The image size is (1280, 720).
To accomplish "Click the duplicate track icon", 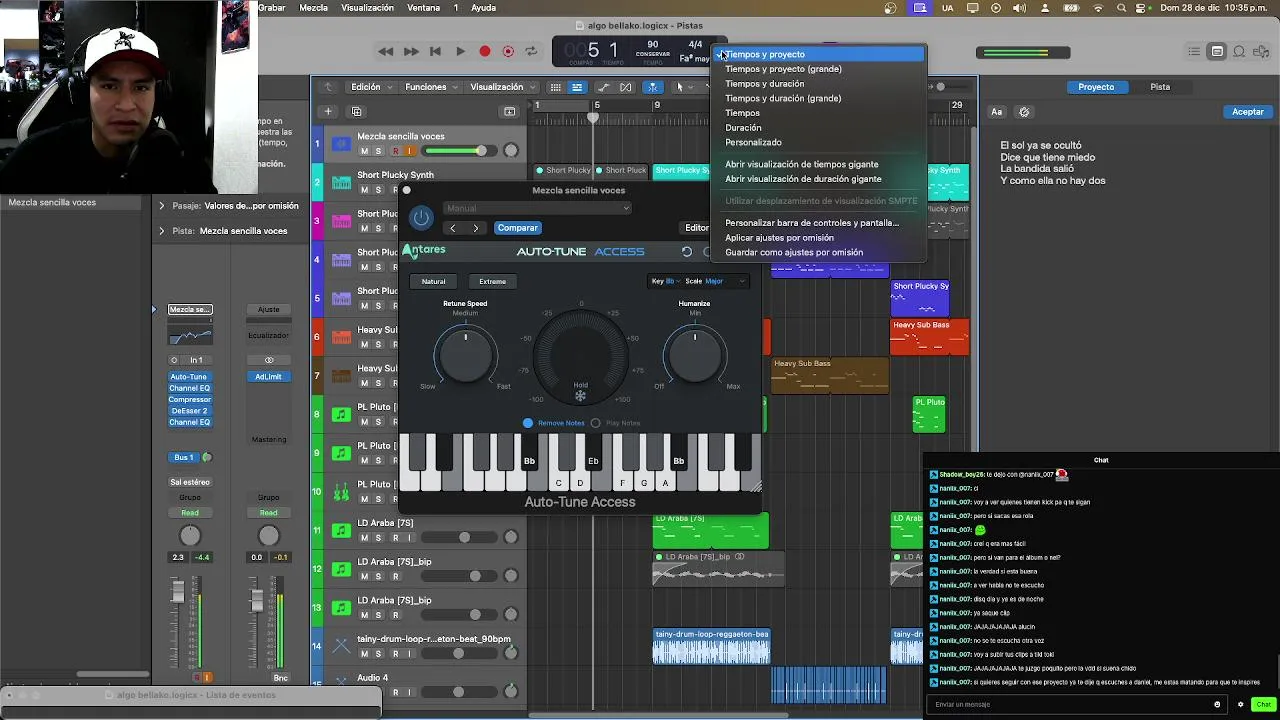I will 357,111.
